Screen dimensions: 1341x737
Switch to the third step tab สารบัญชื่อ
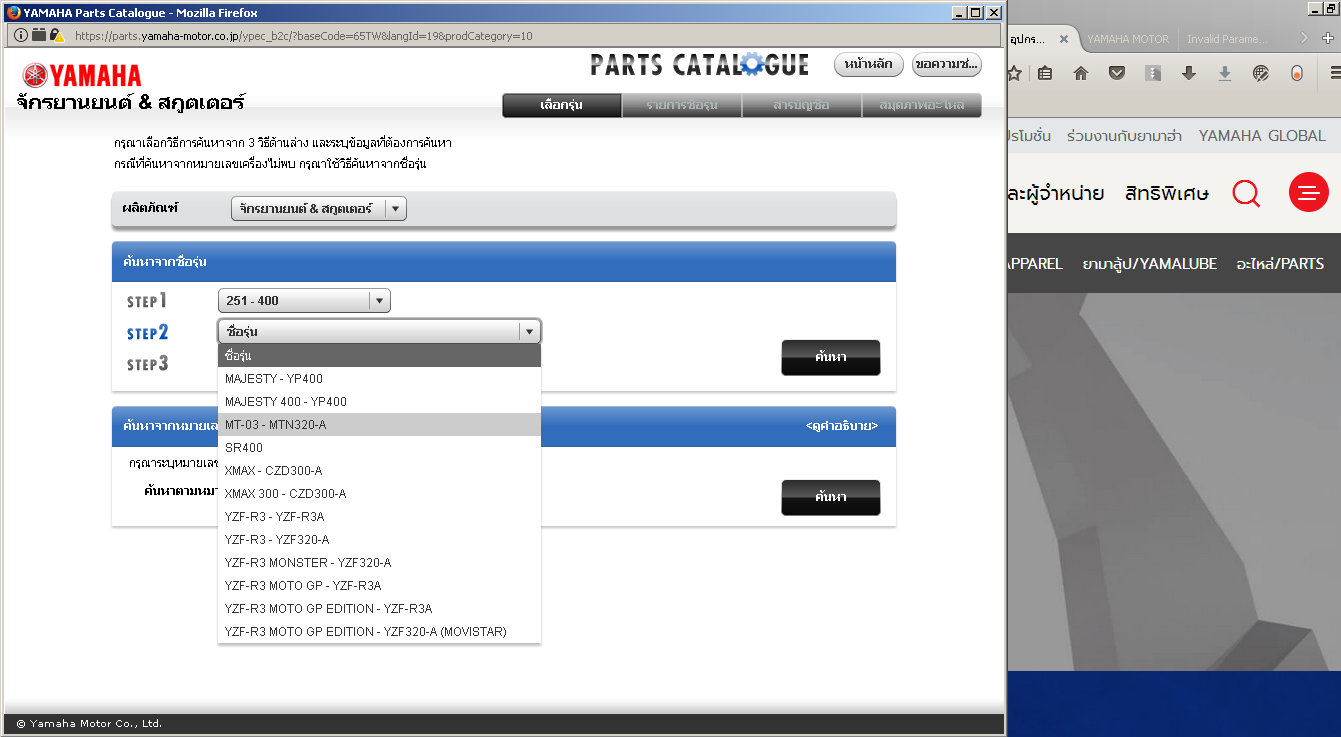coord(802,105)
